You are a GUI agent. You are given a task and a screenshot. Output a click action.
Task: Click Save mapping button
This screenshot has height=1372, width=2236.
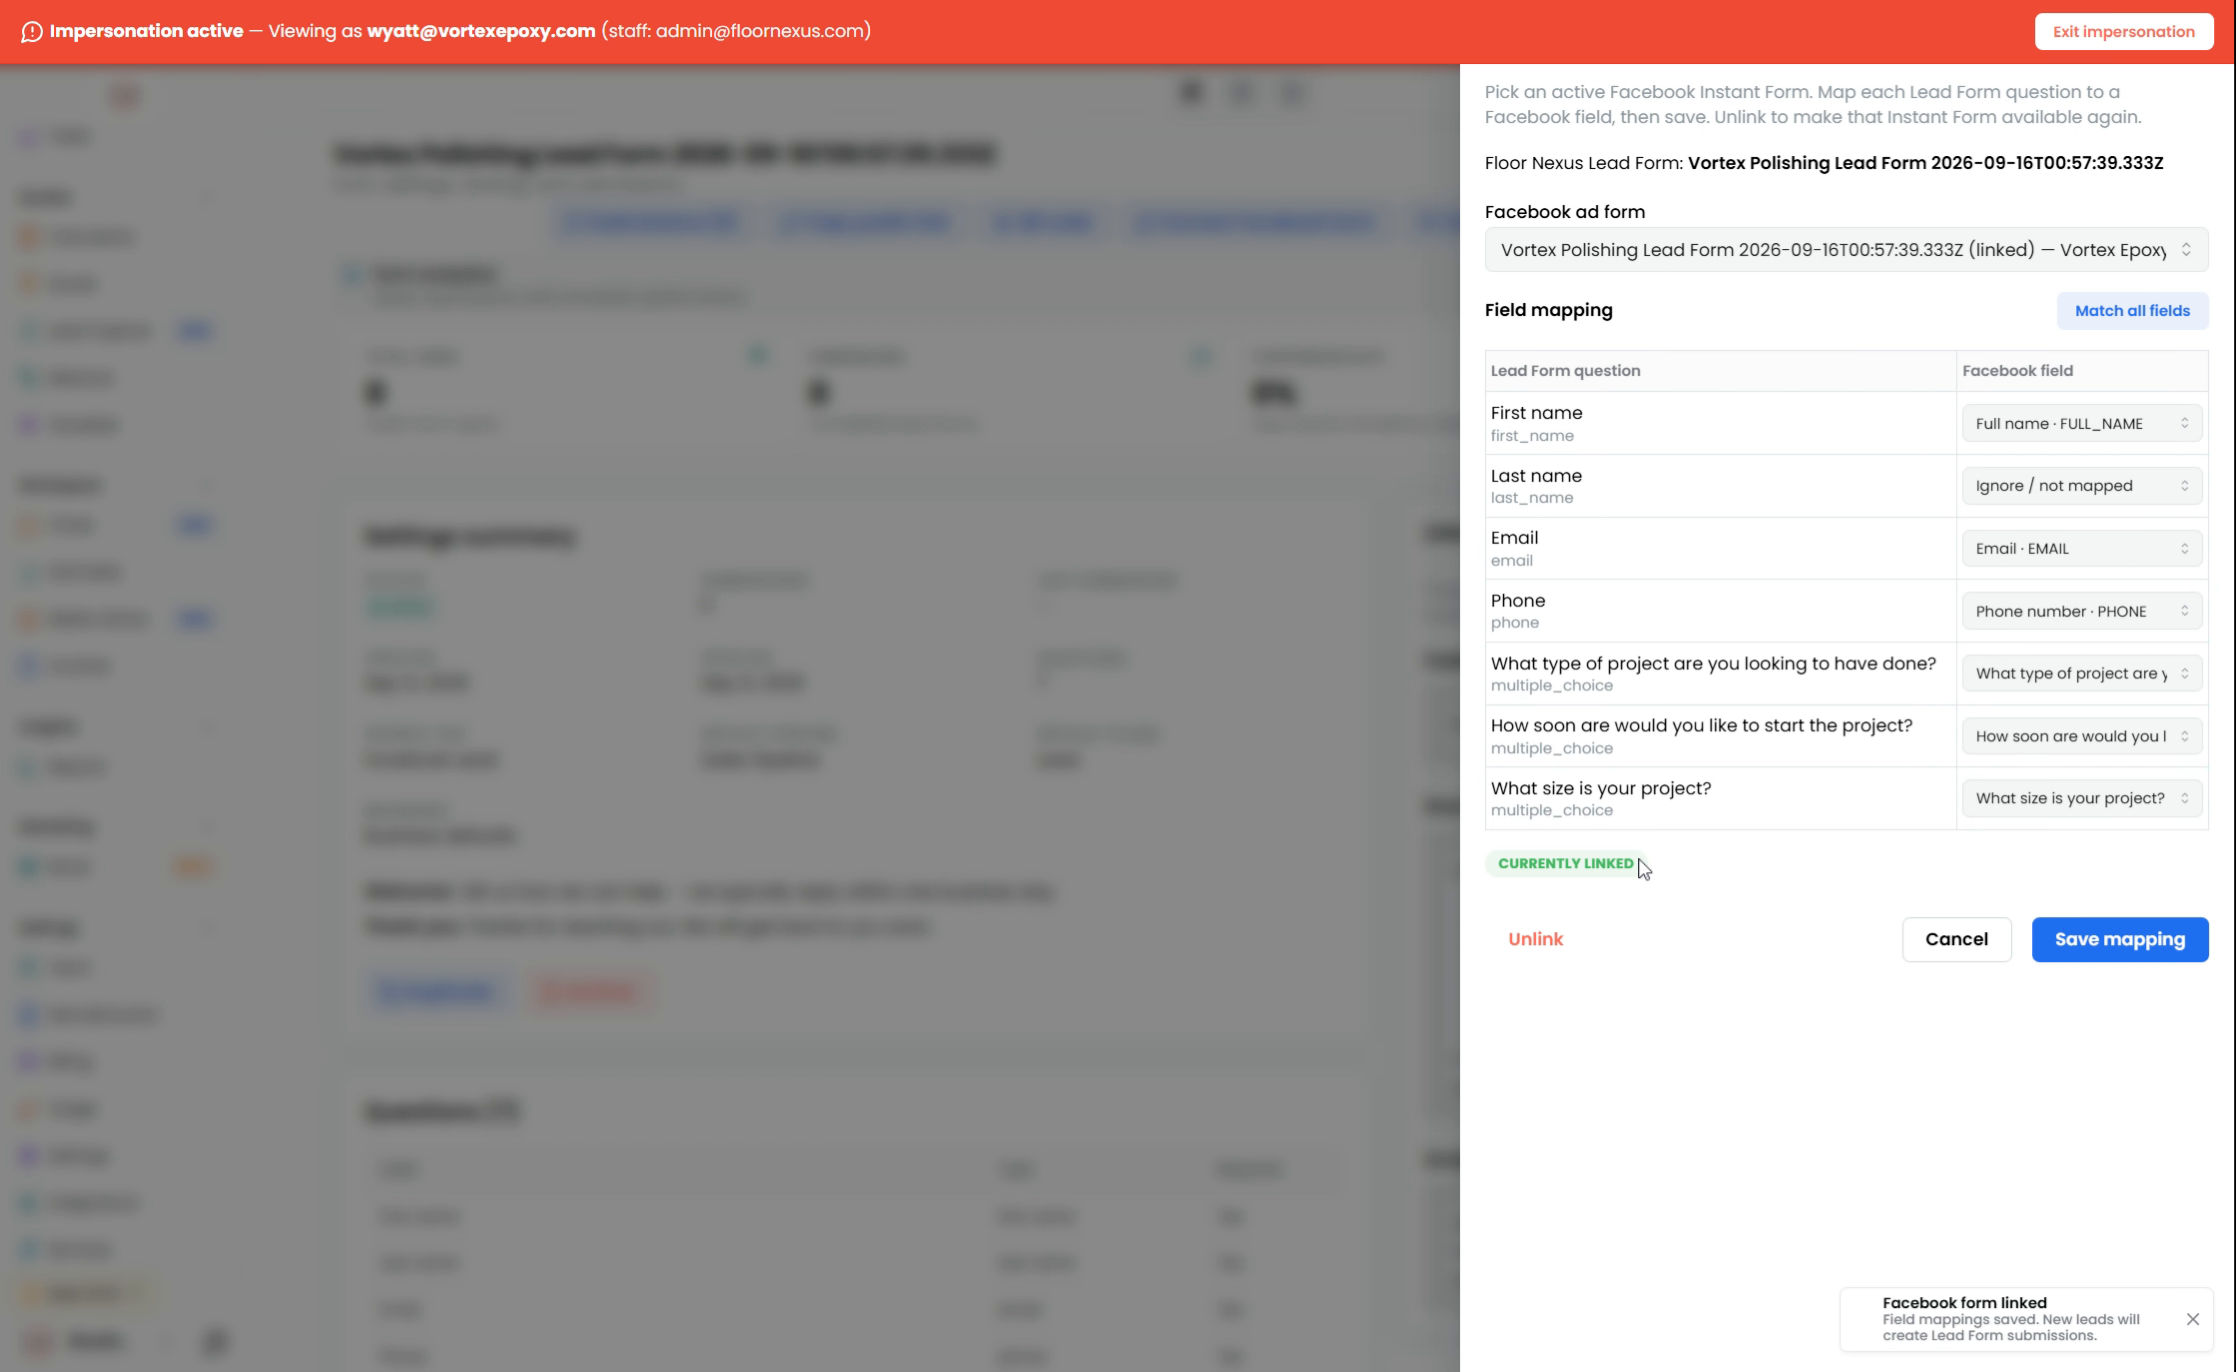pos(2119,939)
